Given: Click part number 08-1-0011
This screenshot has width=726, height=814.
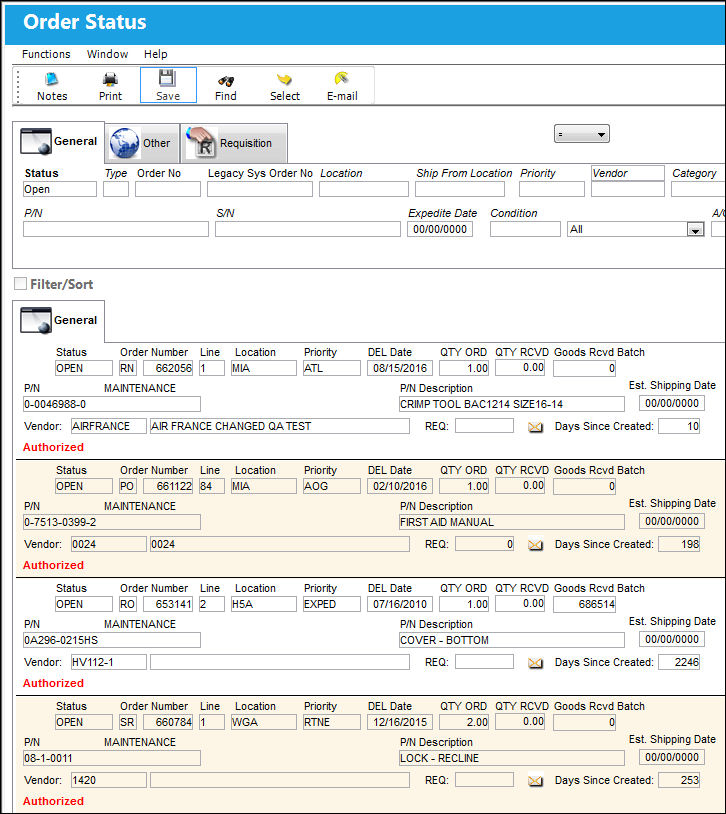Looking at the screenshot, I should pos(112,758).
